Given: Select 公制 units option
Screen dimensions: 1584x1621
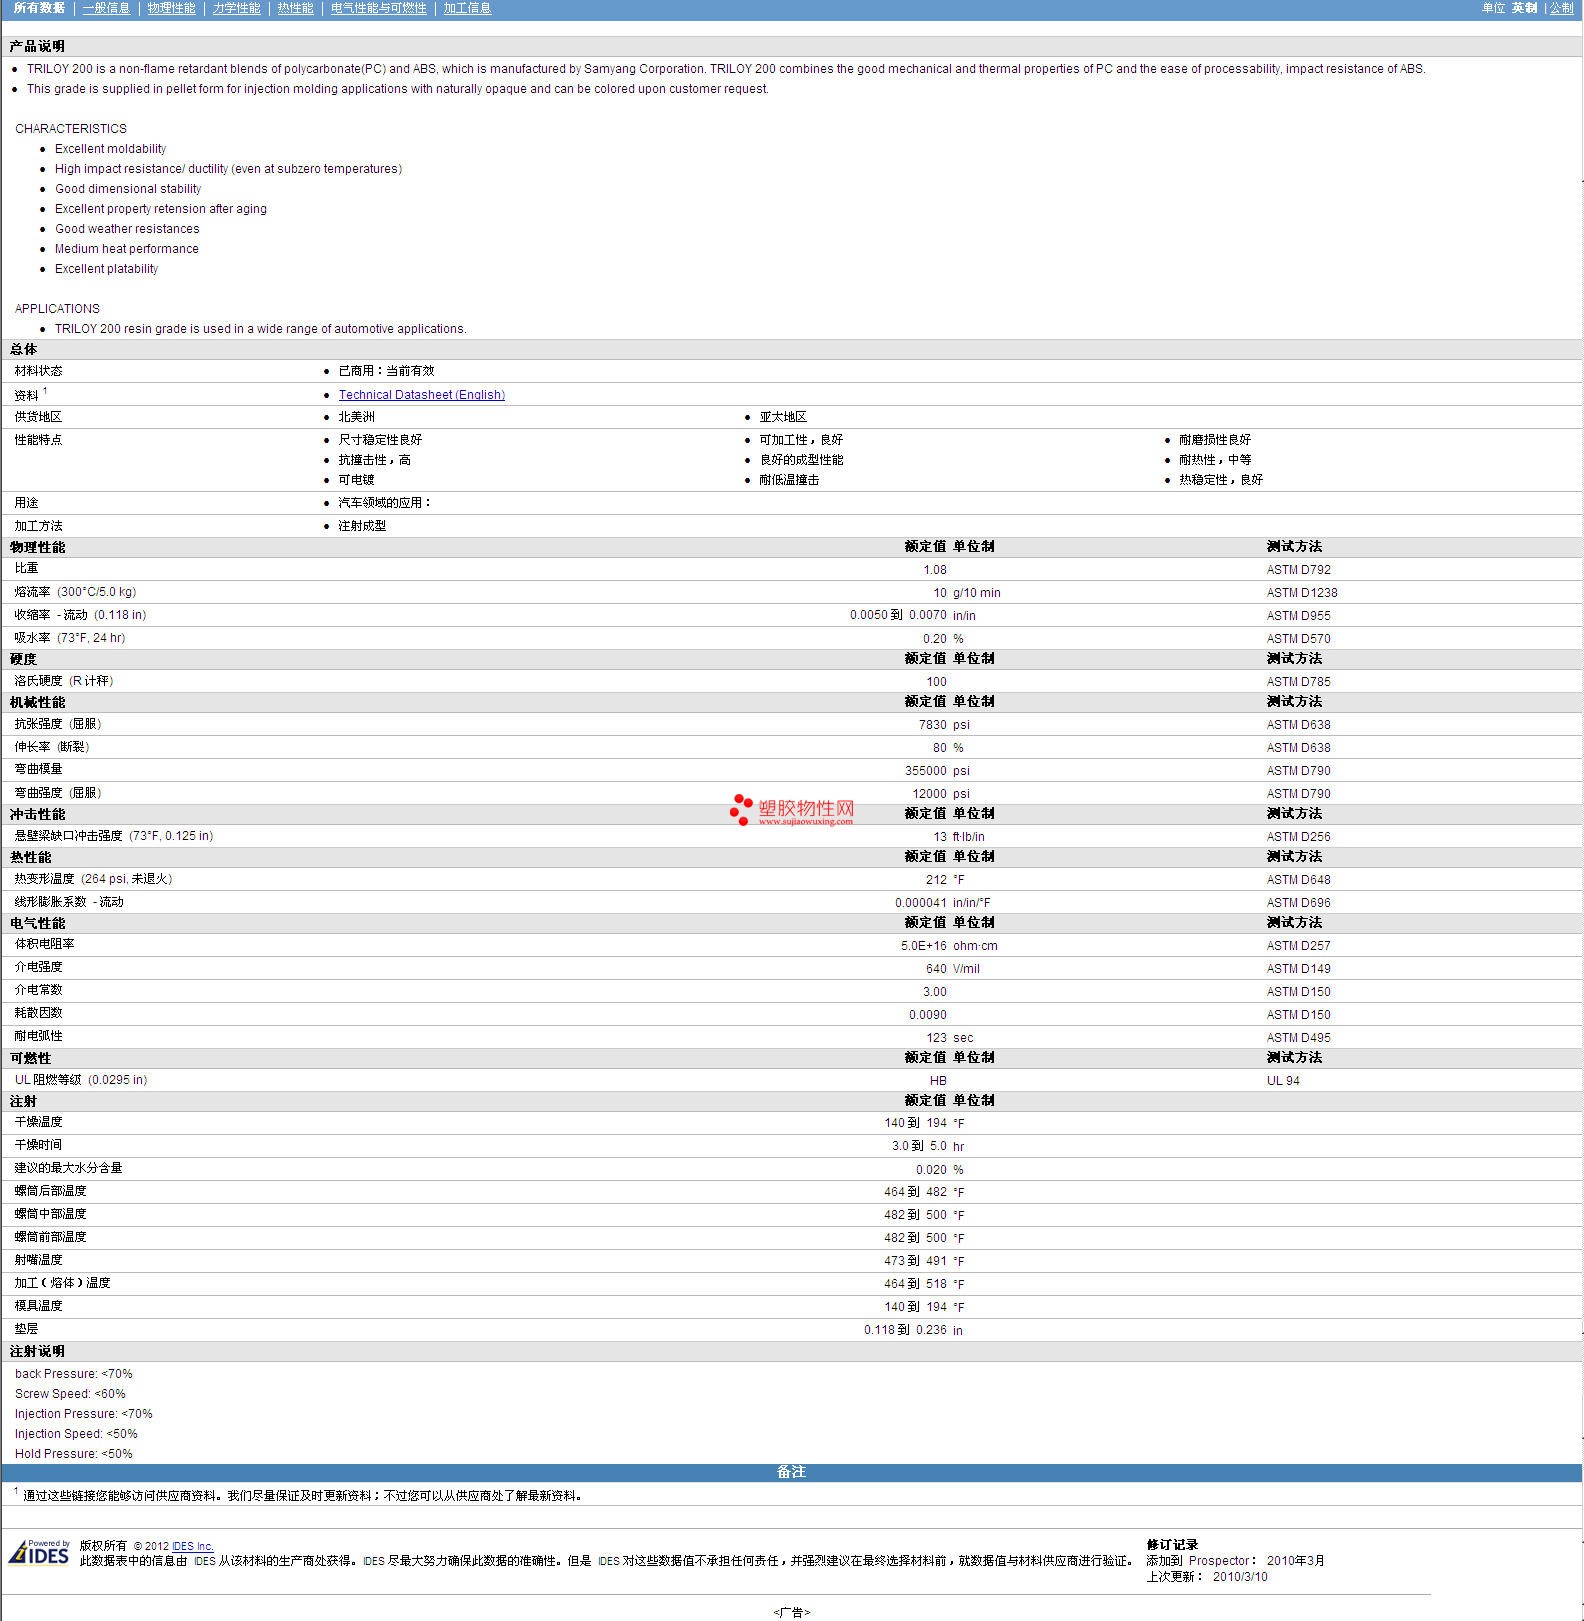Looking at the screenshot, I should point(1561,8).
